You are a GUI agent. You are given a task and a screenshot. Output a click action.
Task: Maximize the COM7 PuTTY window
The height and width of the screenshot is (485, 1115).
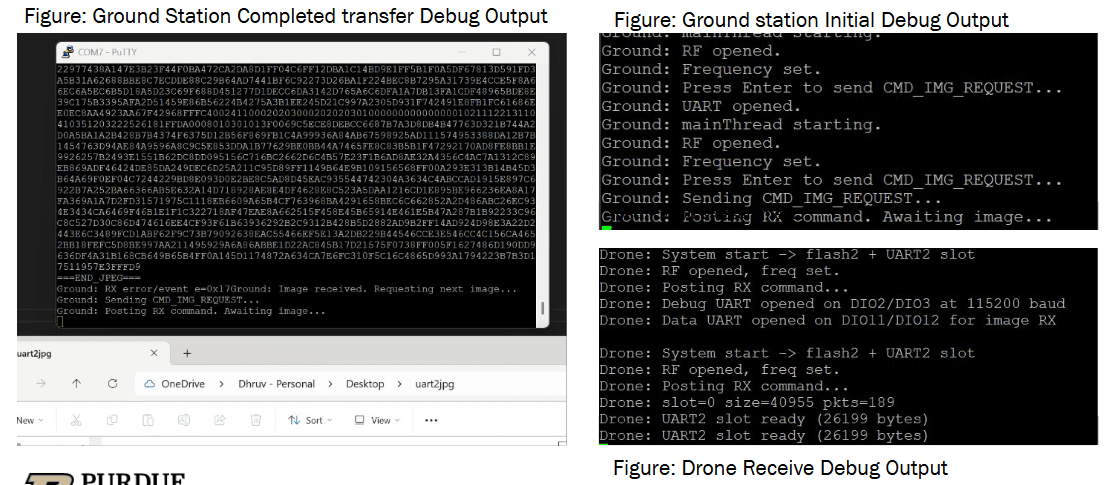coord(496,53)
